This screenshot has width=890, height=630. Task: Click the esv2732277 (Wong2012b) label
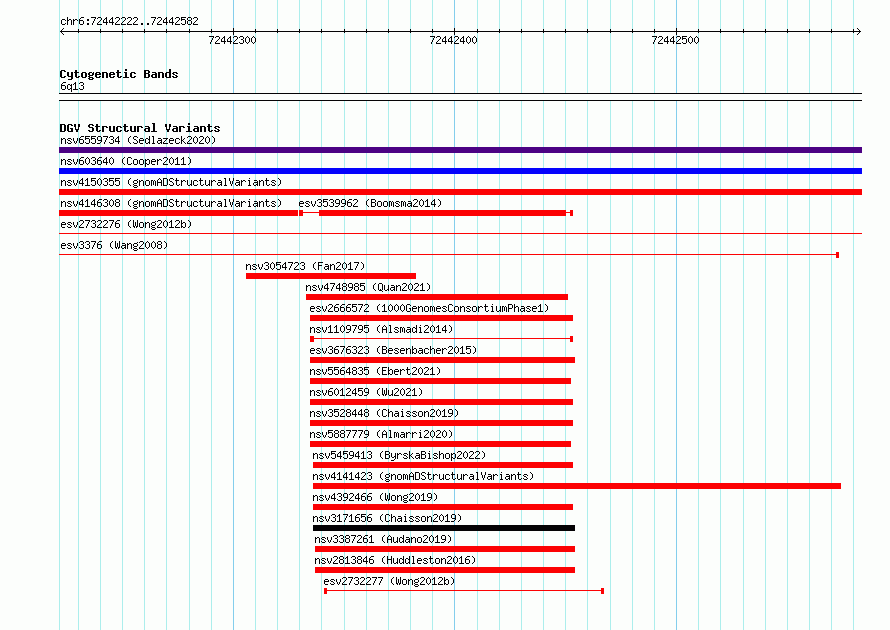pyautogui.click(x=389, y=581)
